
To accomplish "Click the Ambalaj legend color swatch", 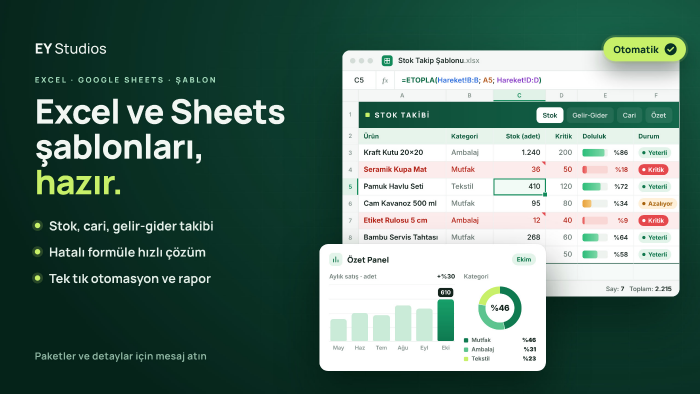I will point(466,349).
